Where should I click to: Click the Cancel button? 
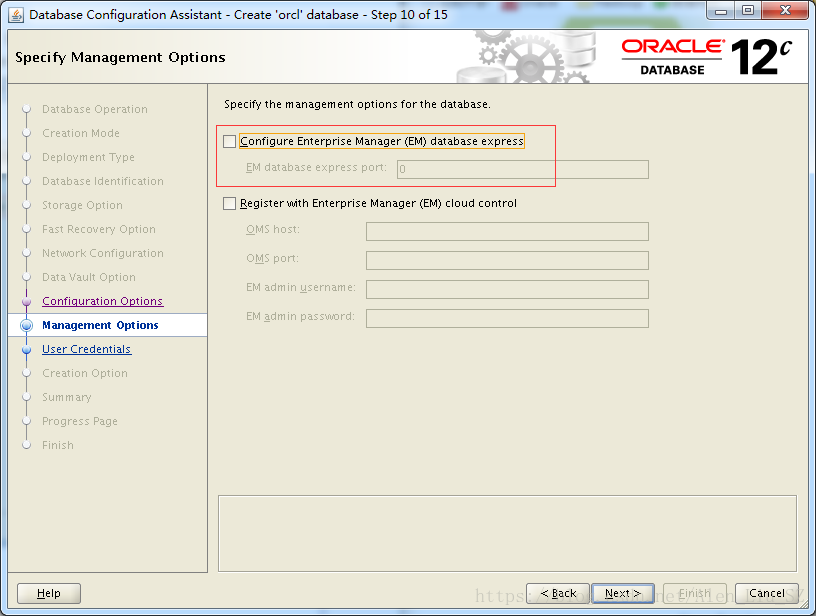coord(767,593)
